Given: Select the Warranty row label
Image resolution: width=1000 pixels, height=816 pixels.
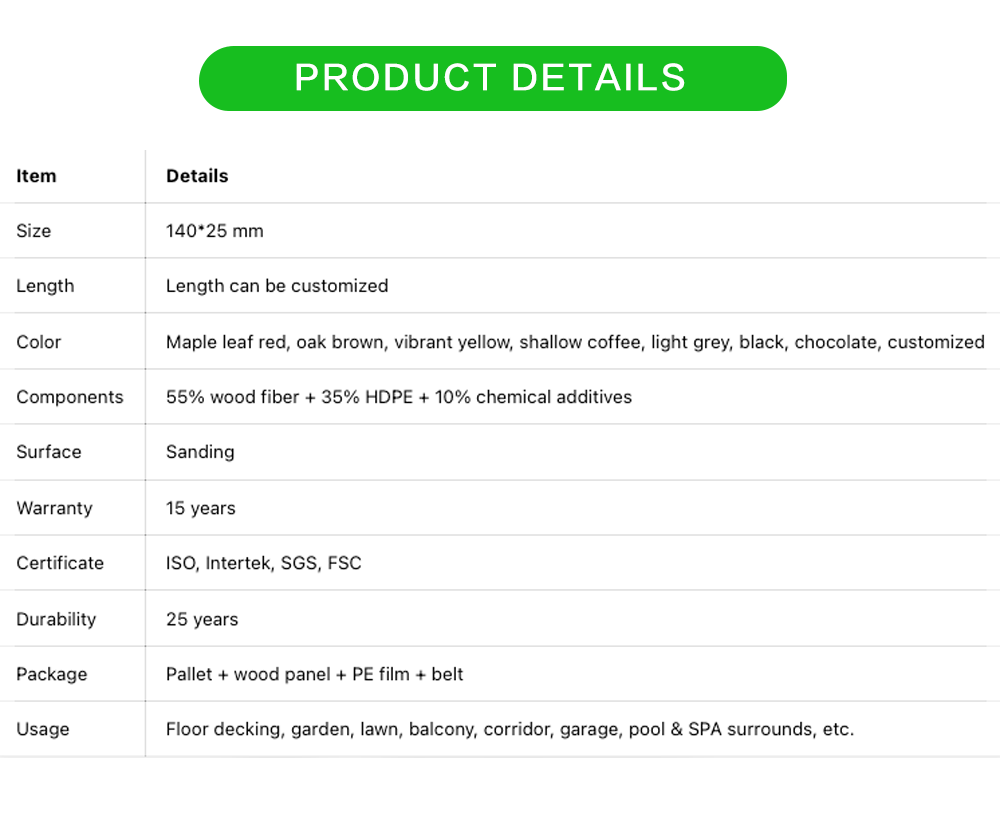Looking at the screenshot, I should tap(54, 508).
